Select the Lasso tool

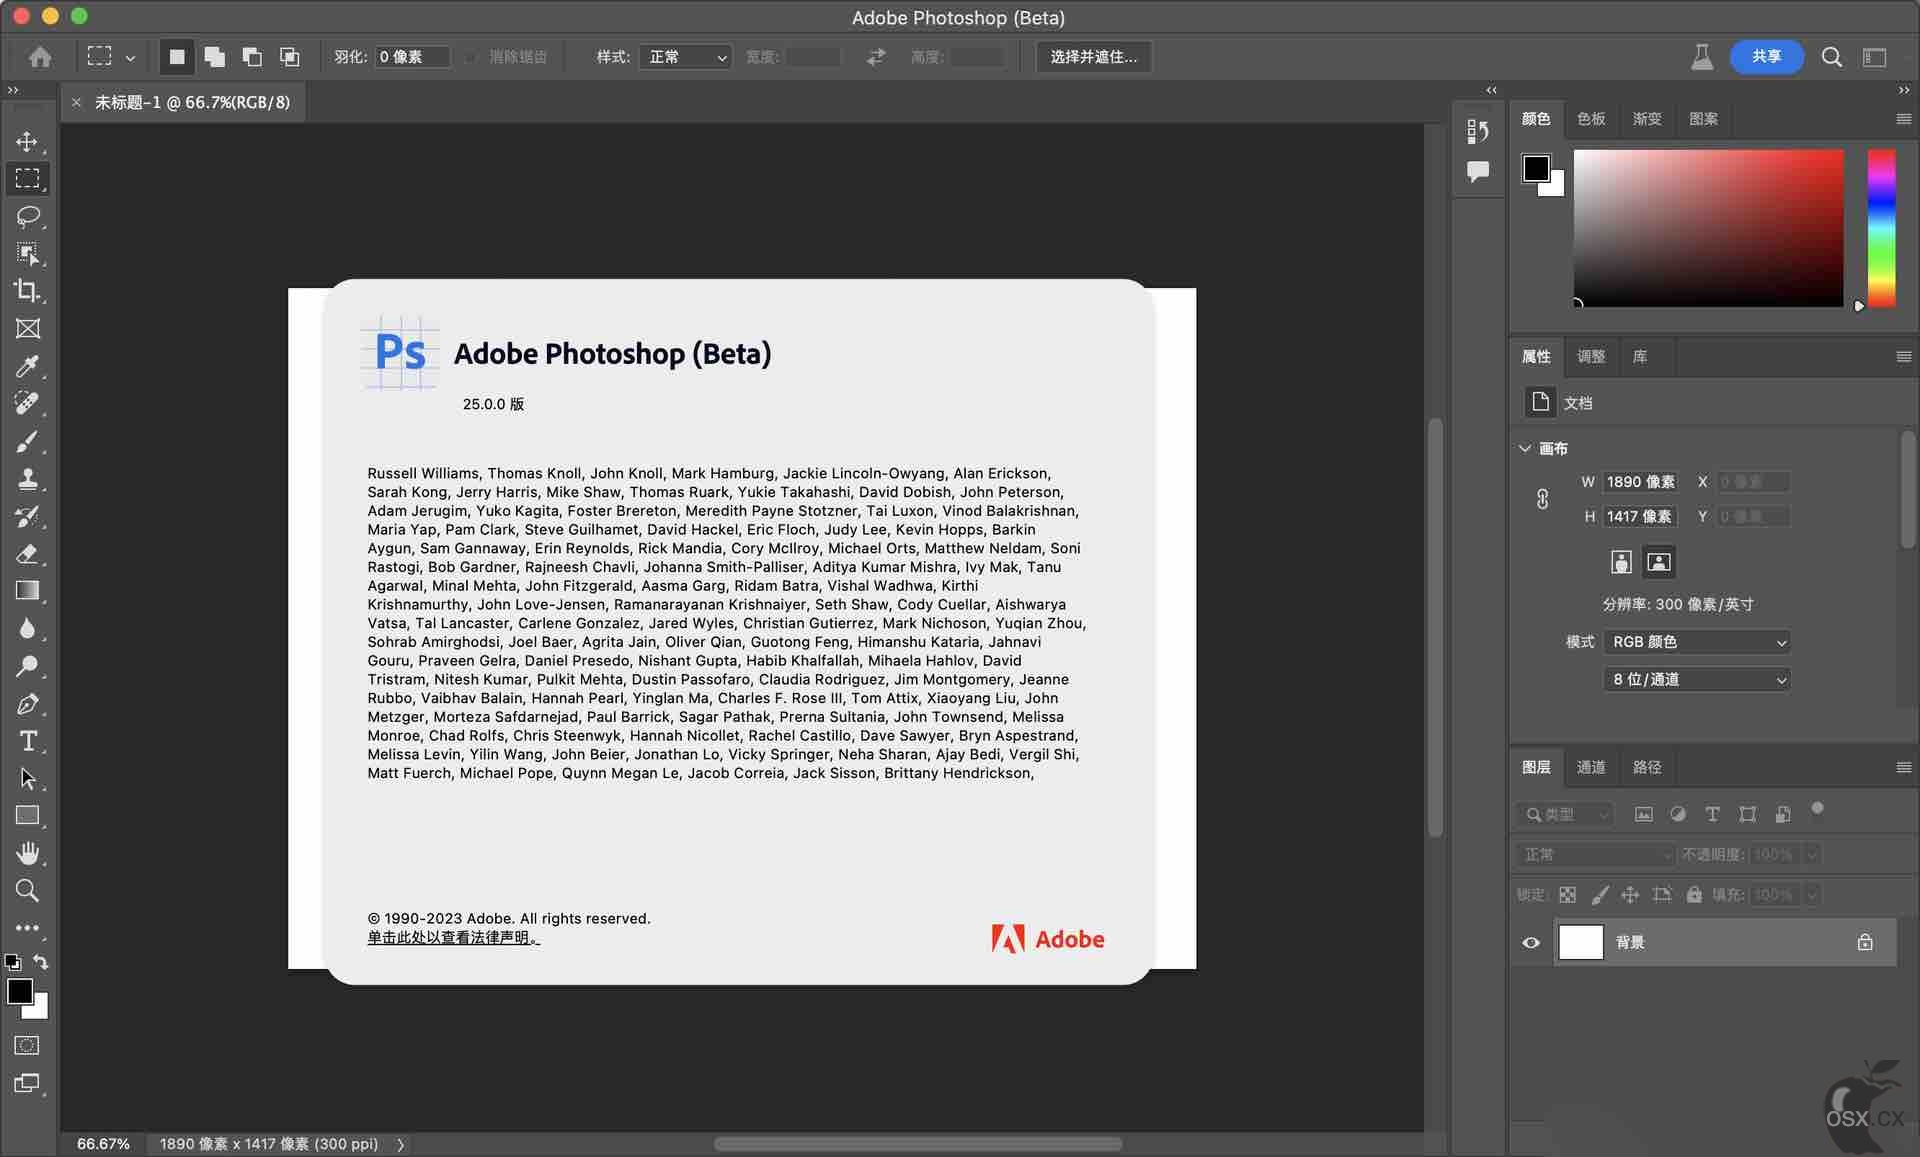[x=27, y=216]
